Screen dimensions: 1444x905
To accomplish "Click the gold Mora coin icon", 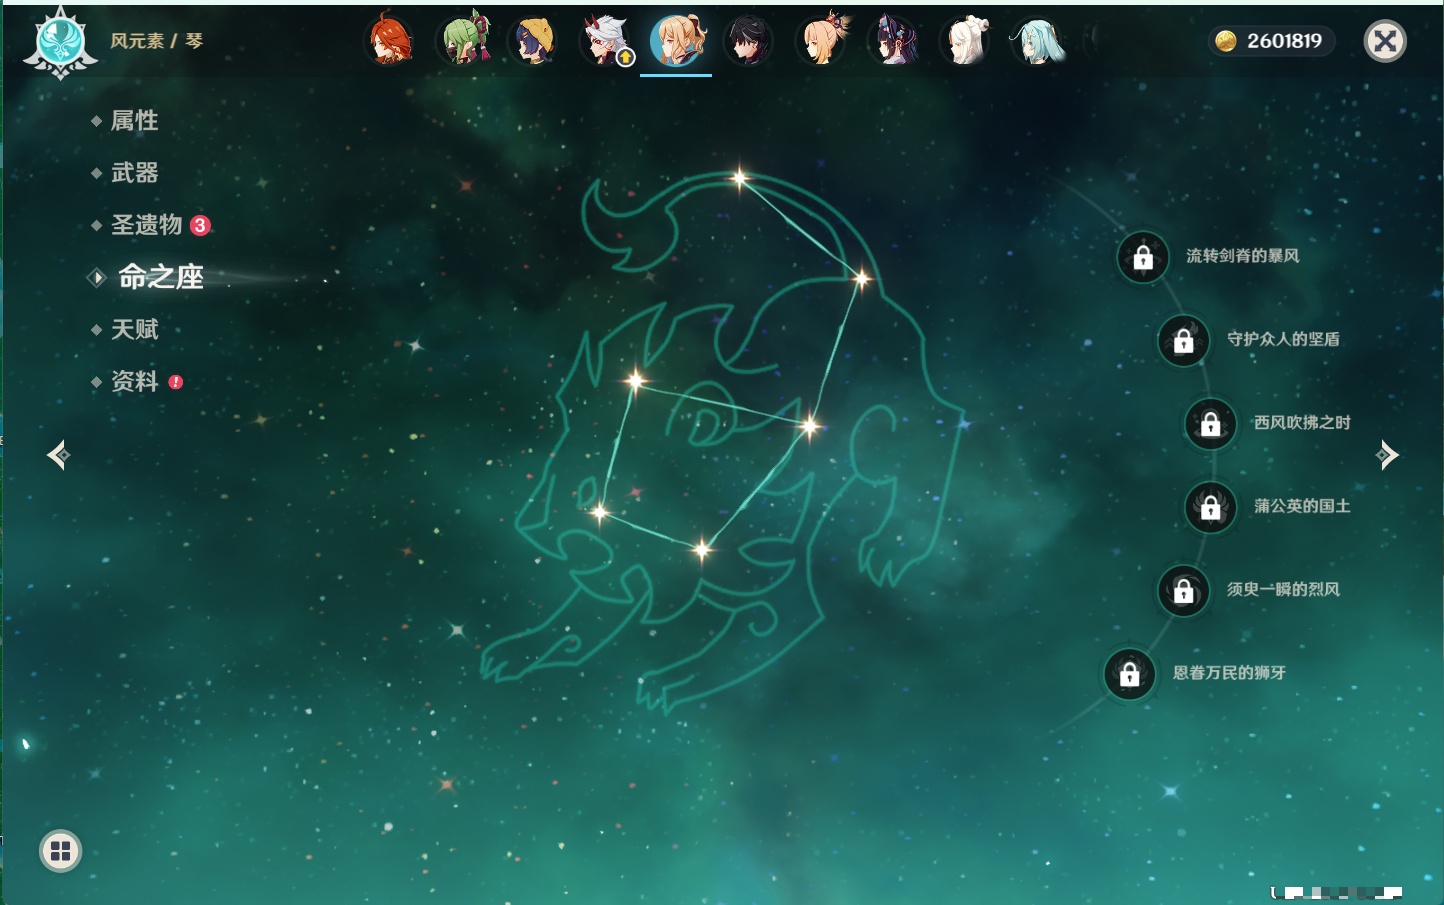I will (x=1225, y=41).
